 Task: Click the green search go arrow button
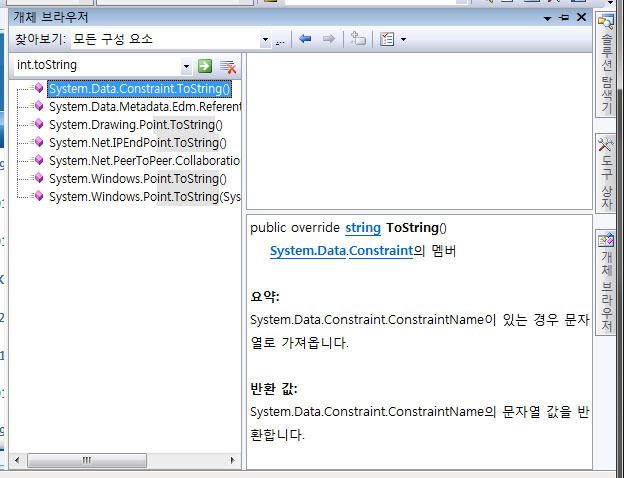[205, 66]
